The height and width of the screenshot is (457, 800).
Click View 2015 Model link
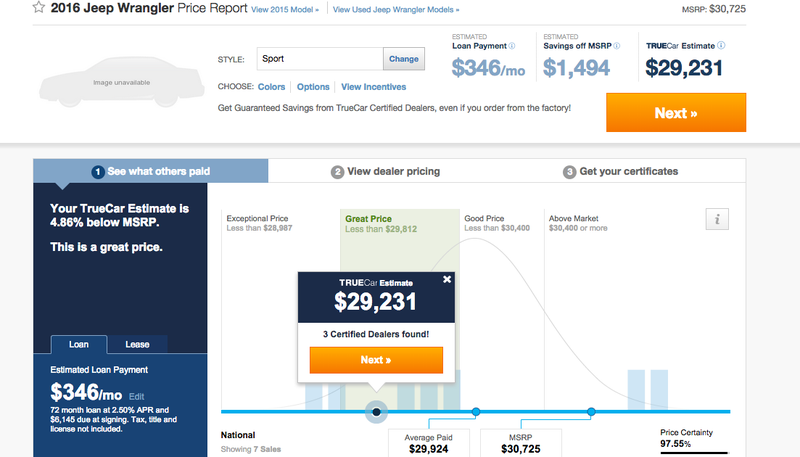(285, 10)
